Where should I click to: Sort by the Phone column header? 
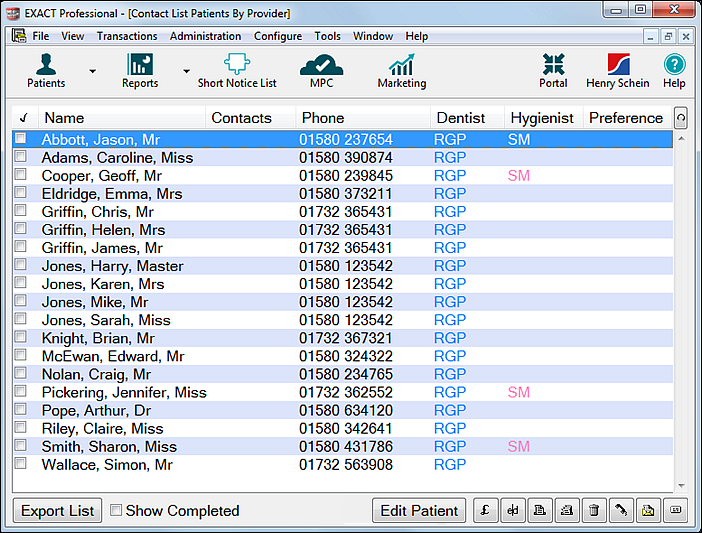363,118
